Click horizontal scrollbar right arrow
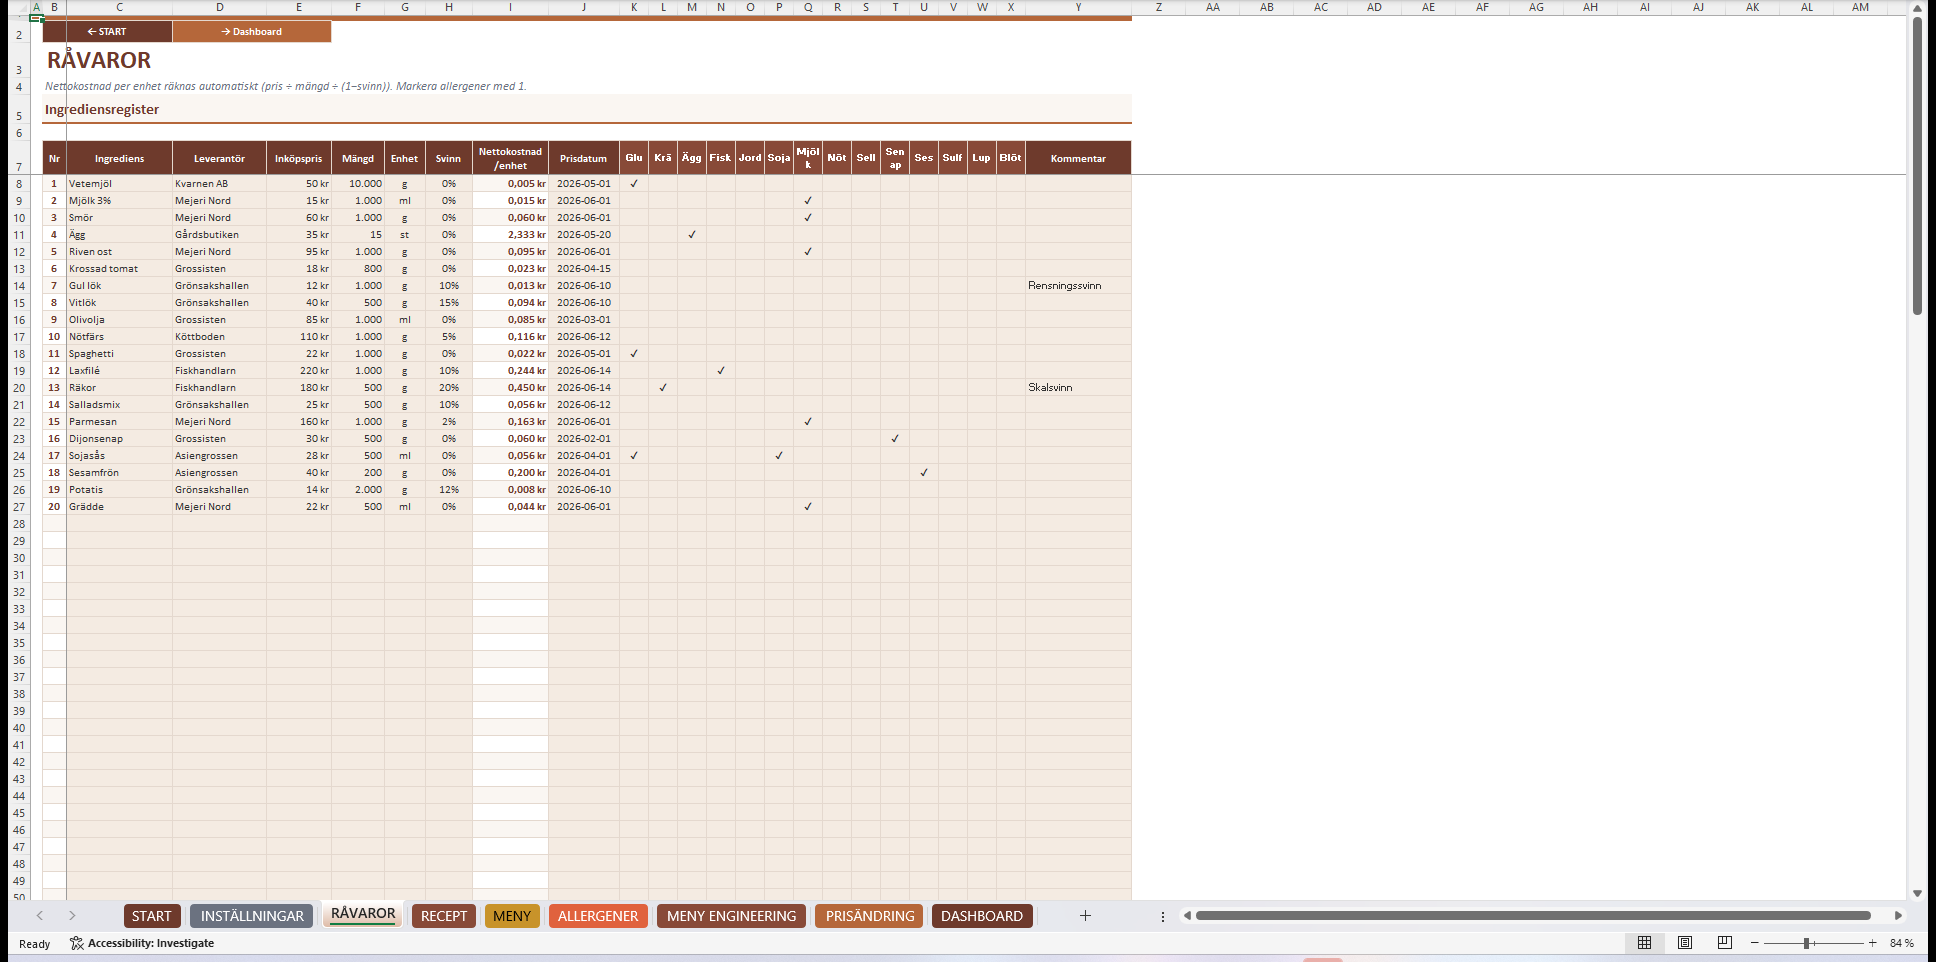 pos(1898,916)
